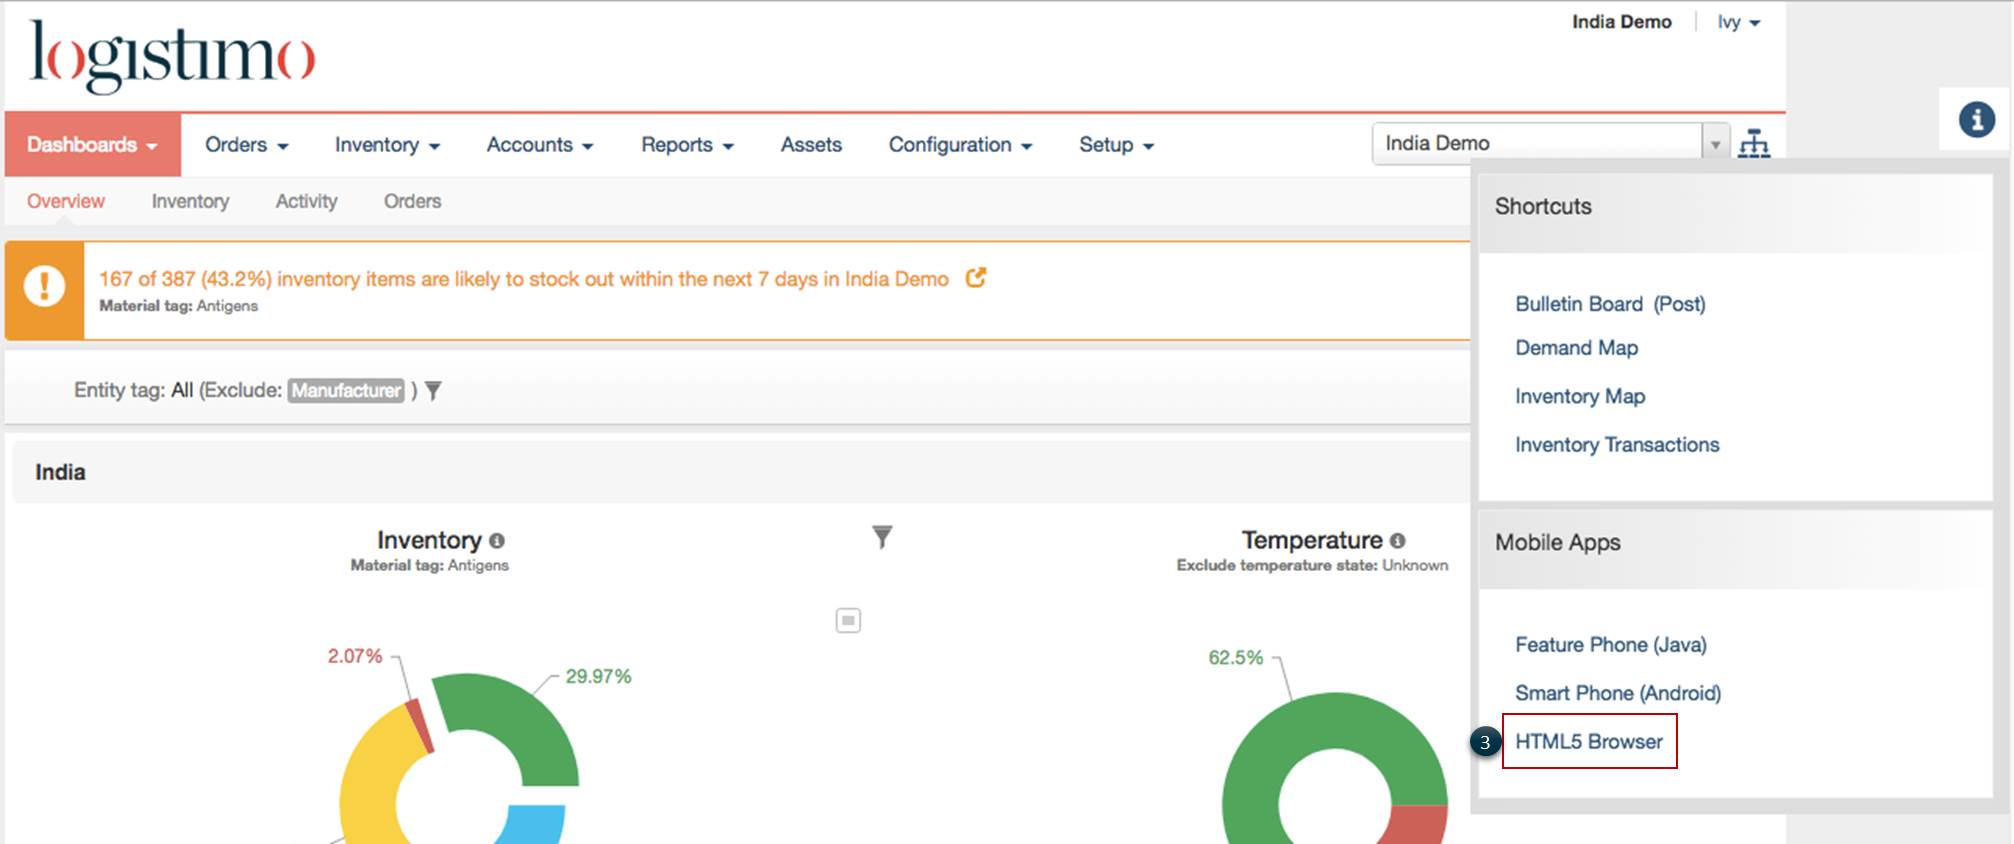
Task: Click the 62.5% chart label
Action: click(1236, 658)
